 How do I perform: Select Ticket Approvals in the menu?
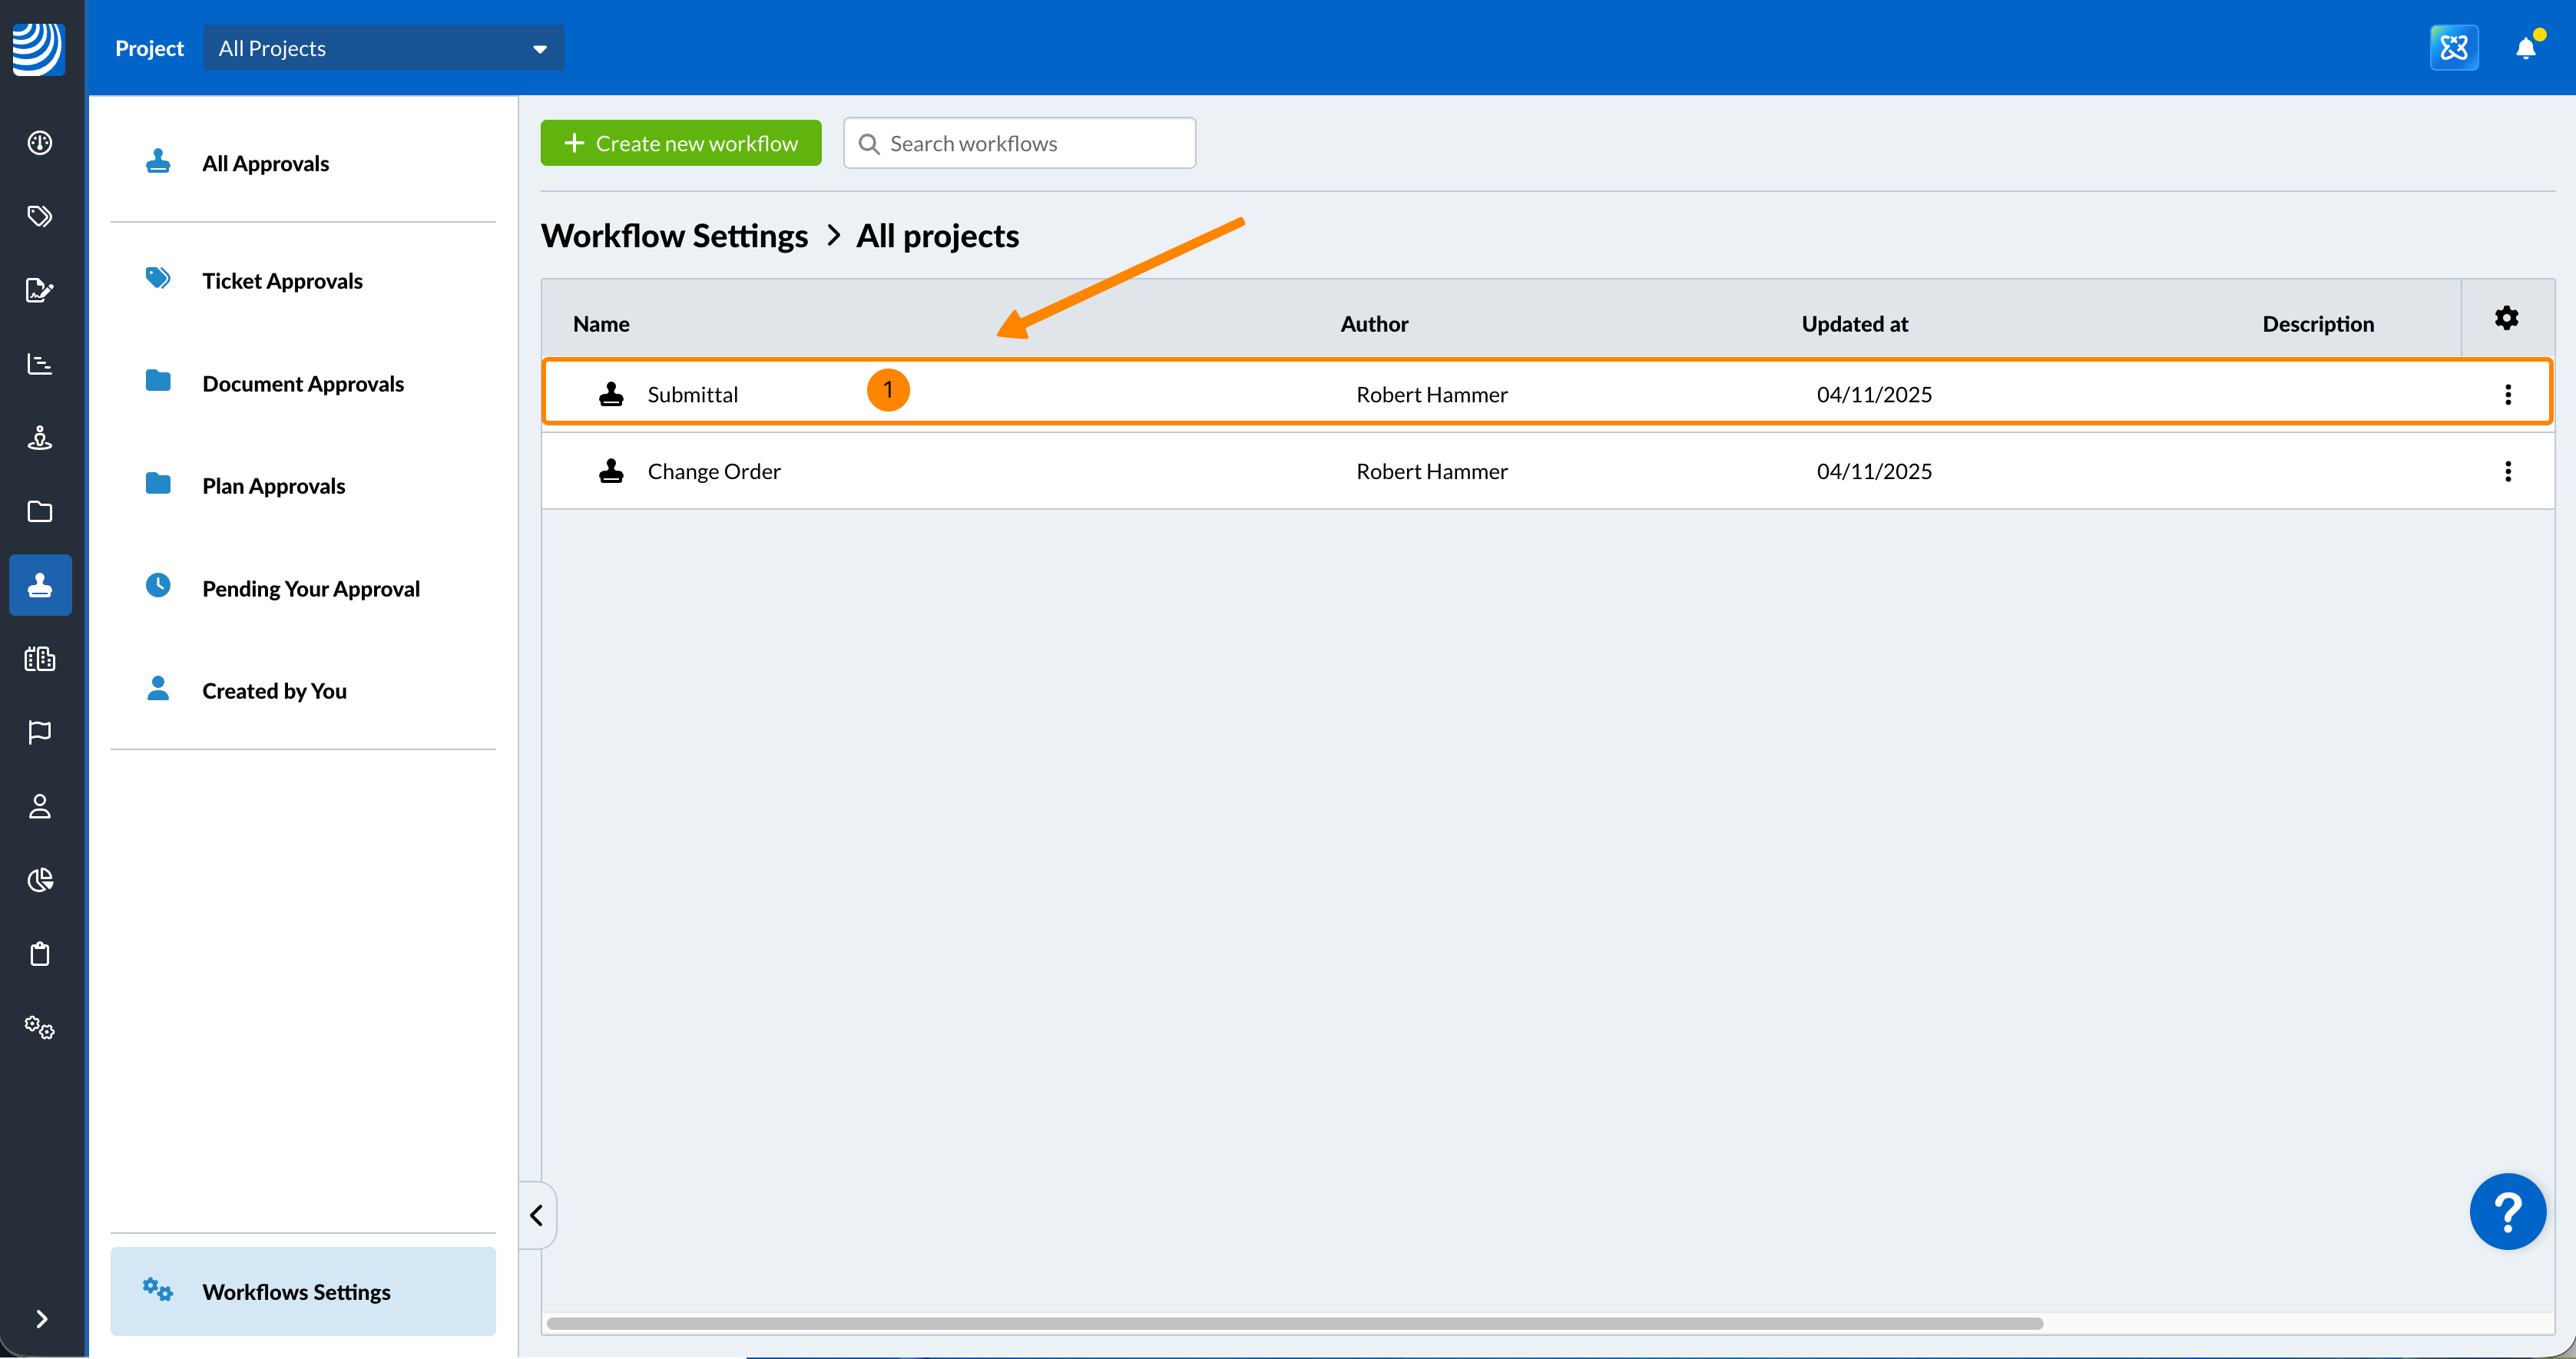pyautogui.click(x=282, y=281)
